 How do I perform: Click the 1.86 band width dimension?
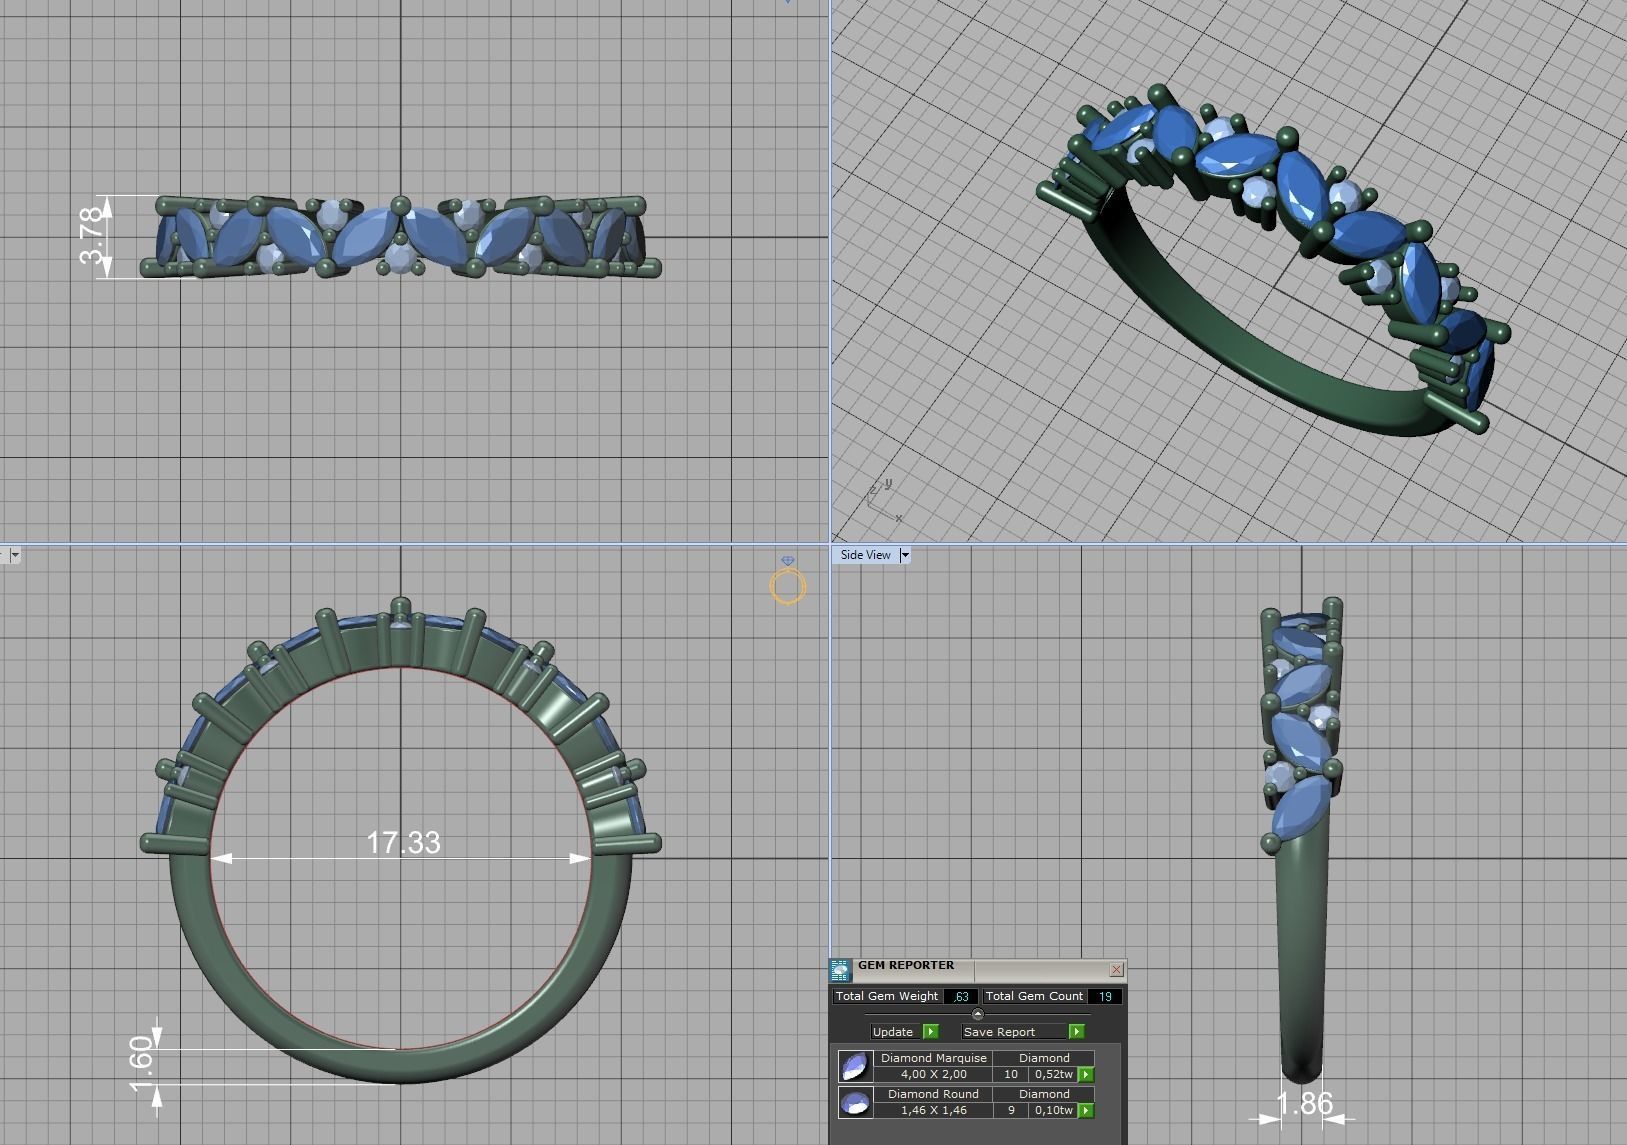click(x=1305, y=1103)
